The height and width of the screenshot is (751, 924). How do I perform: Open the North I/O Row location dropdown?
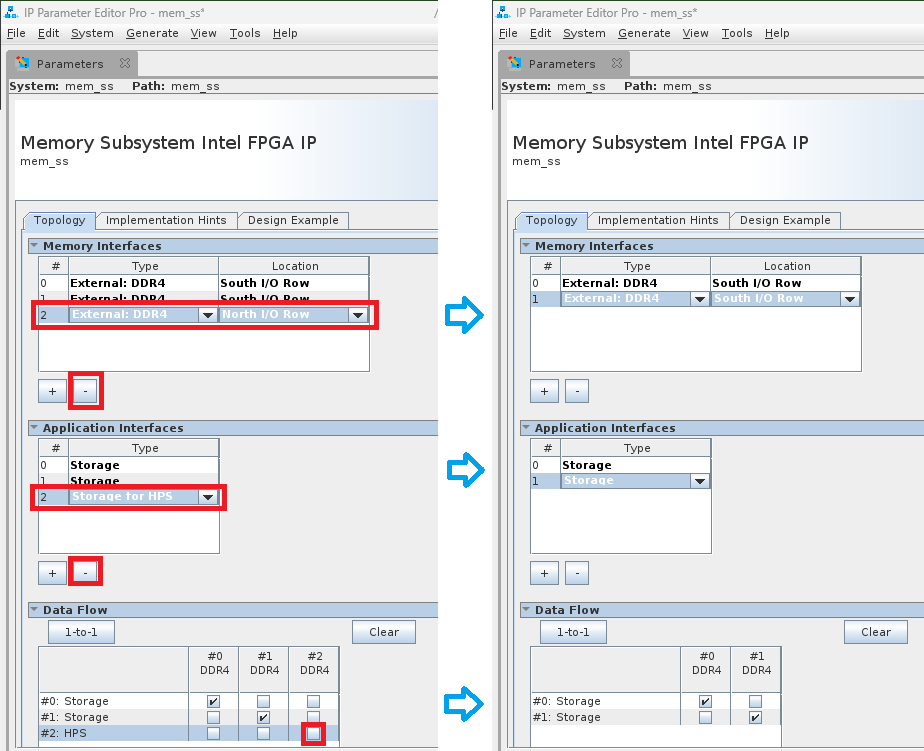(x=357, y=315)
